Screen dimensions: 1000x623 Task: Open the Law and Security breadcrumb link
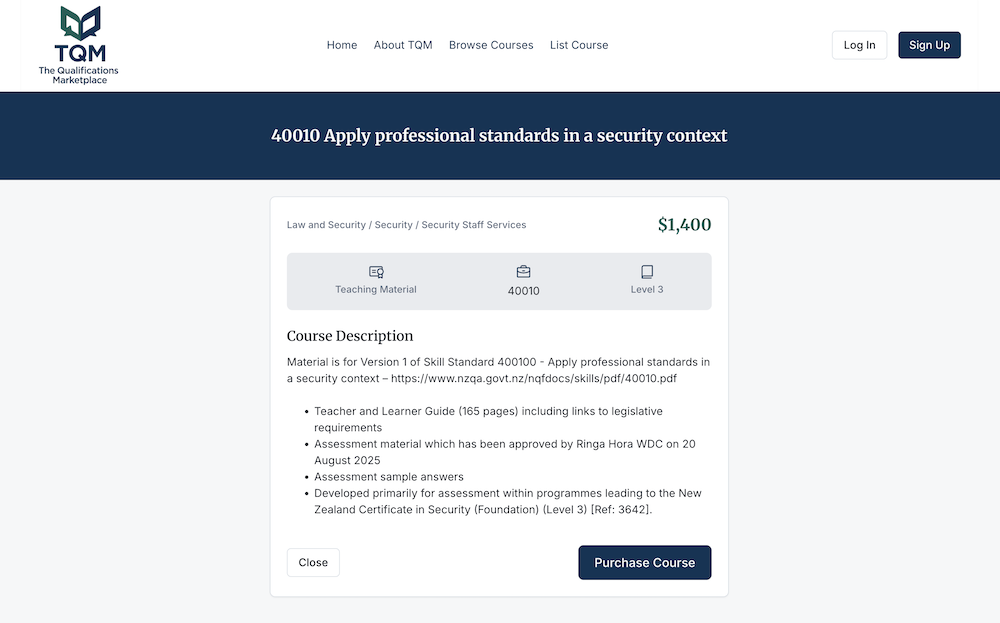pos(324,225)
